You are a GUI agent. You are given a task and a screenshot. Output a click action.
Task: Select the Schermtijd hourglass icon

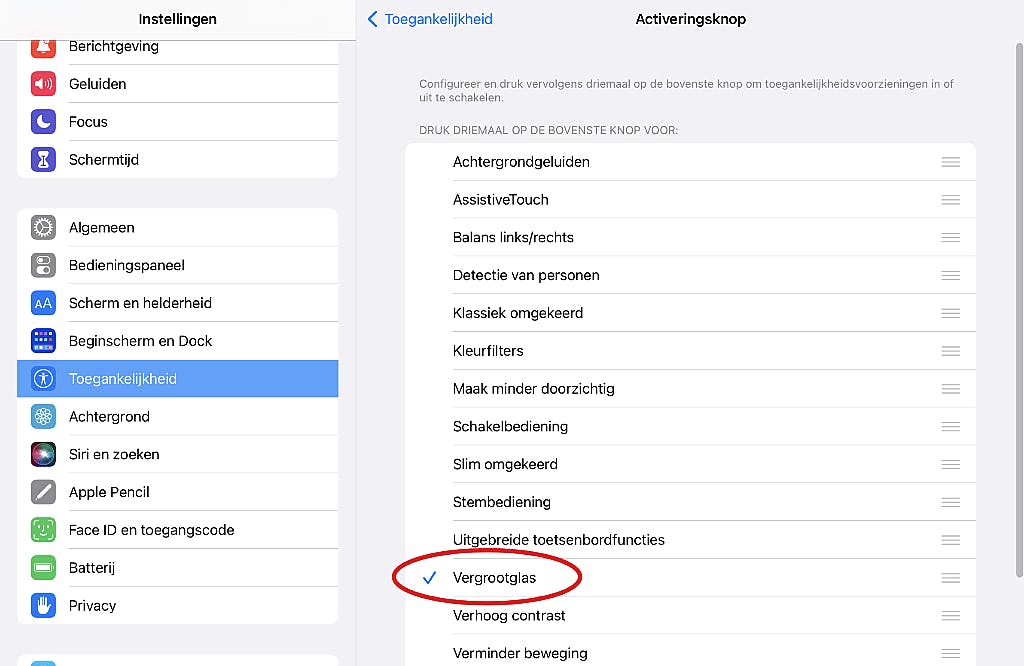[x=43, y=160]
